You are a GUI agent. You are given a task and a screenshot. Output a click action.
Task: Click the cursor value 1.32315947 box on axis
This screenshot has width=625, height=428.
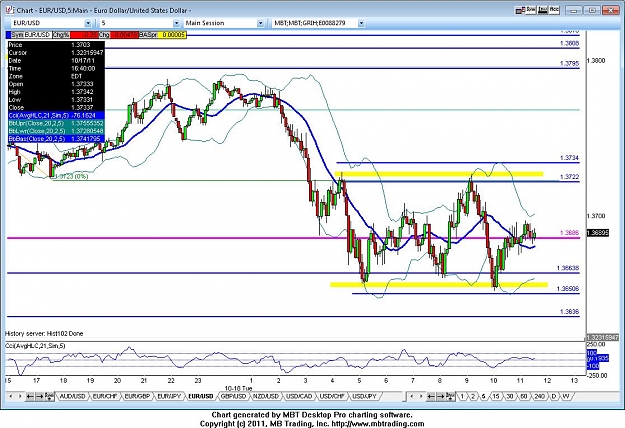602,338
